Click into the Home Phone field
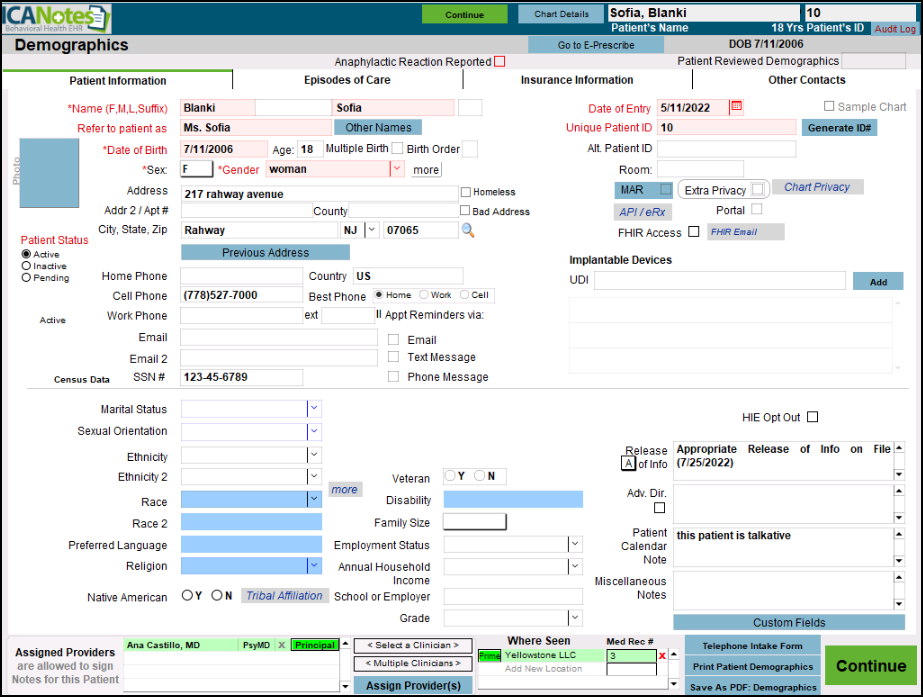Image resolution: width=923 pixels, height=697 pixels. (241, 276)
